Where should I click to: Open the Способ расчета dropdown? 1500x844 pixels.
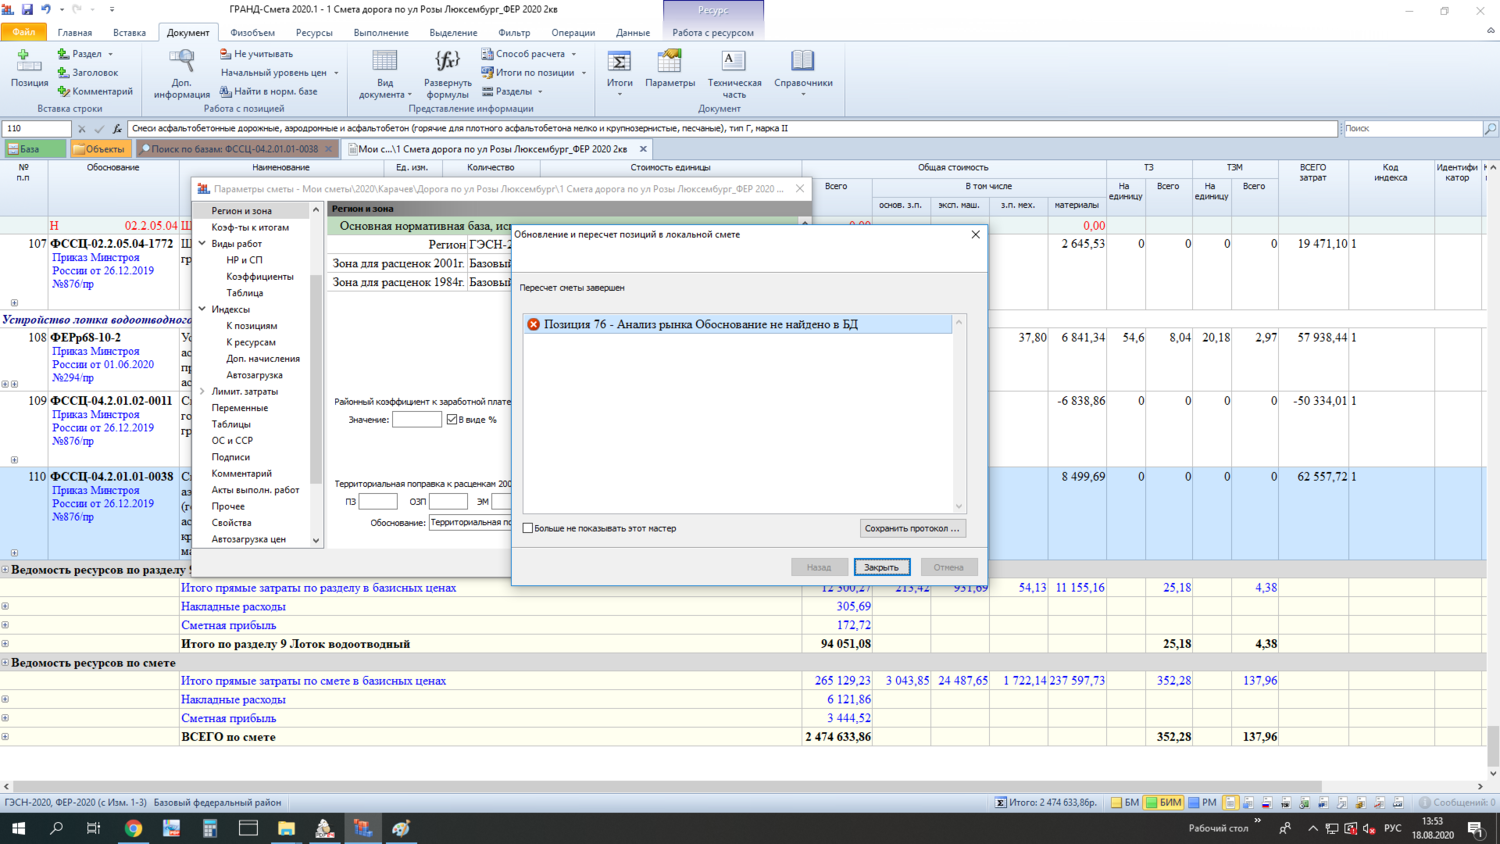[529, 54]
